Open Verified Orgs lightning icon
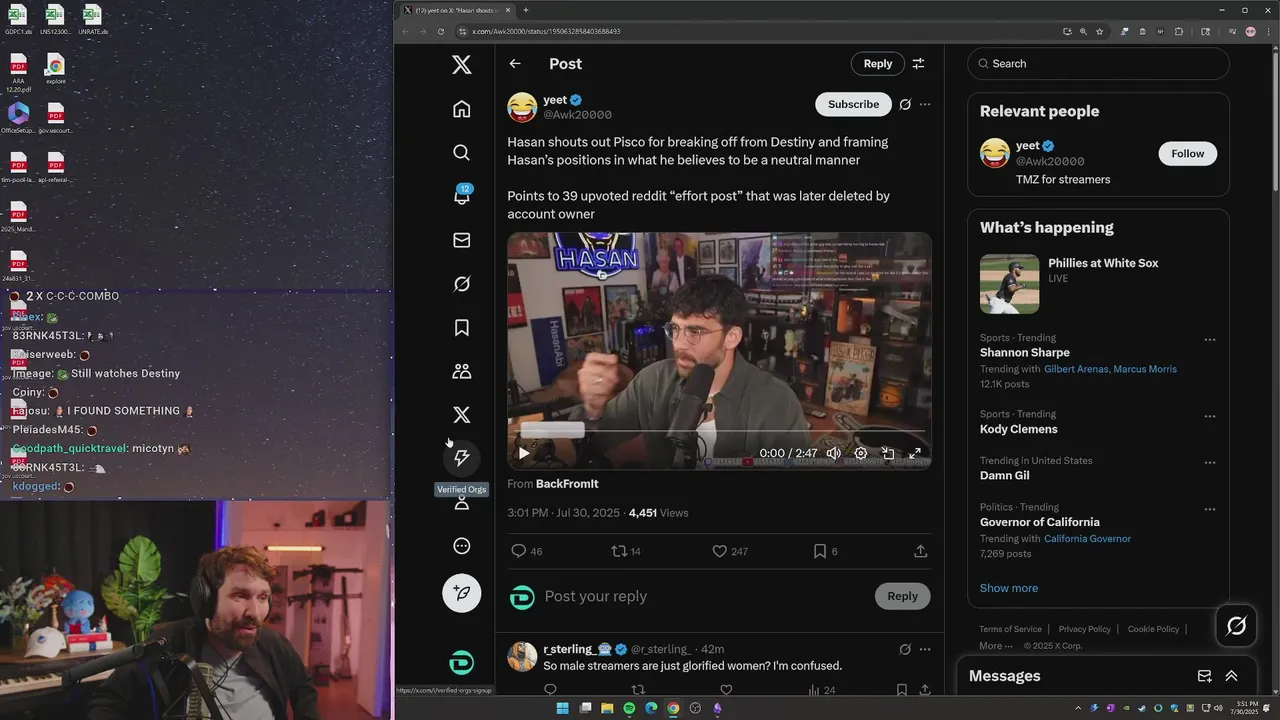Image resolution: width=1280 pixels, height=720 pixels. [x=461, y=458]
